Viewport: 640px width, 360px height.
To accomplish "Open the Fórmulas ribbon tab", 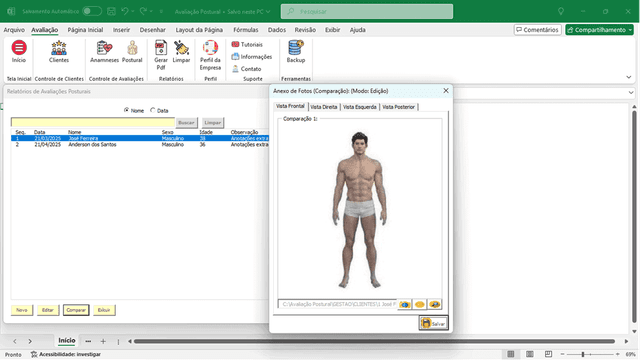I will [x=246, y=30].
